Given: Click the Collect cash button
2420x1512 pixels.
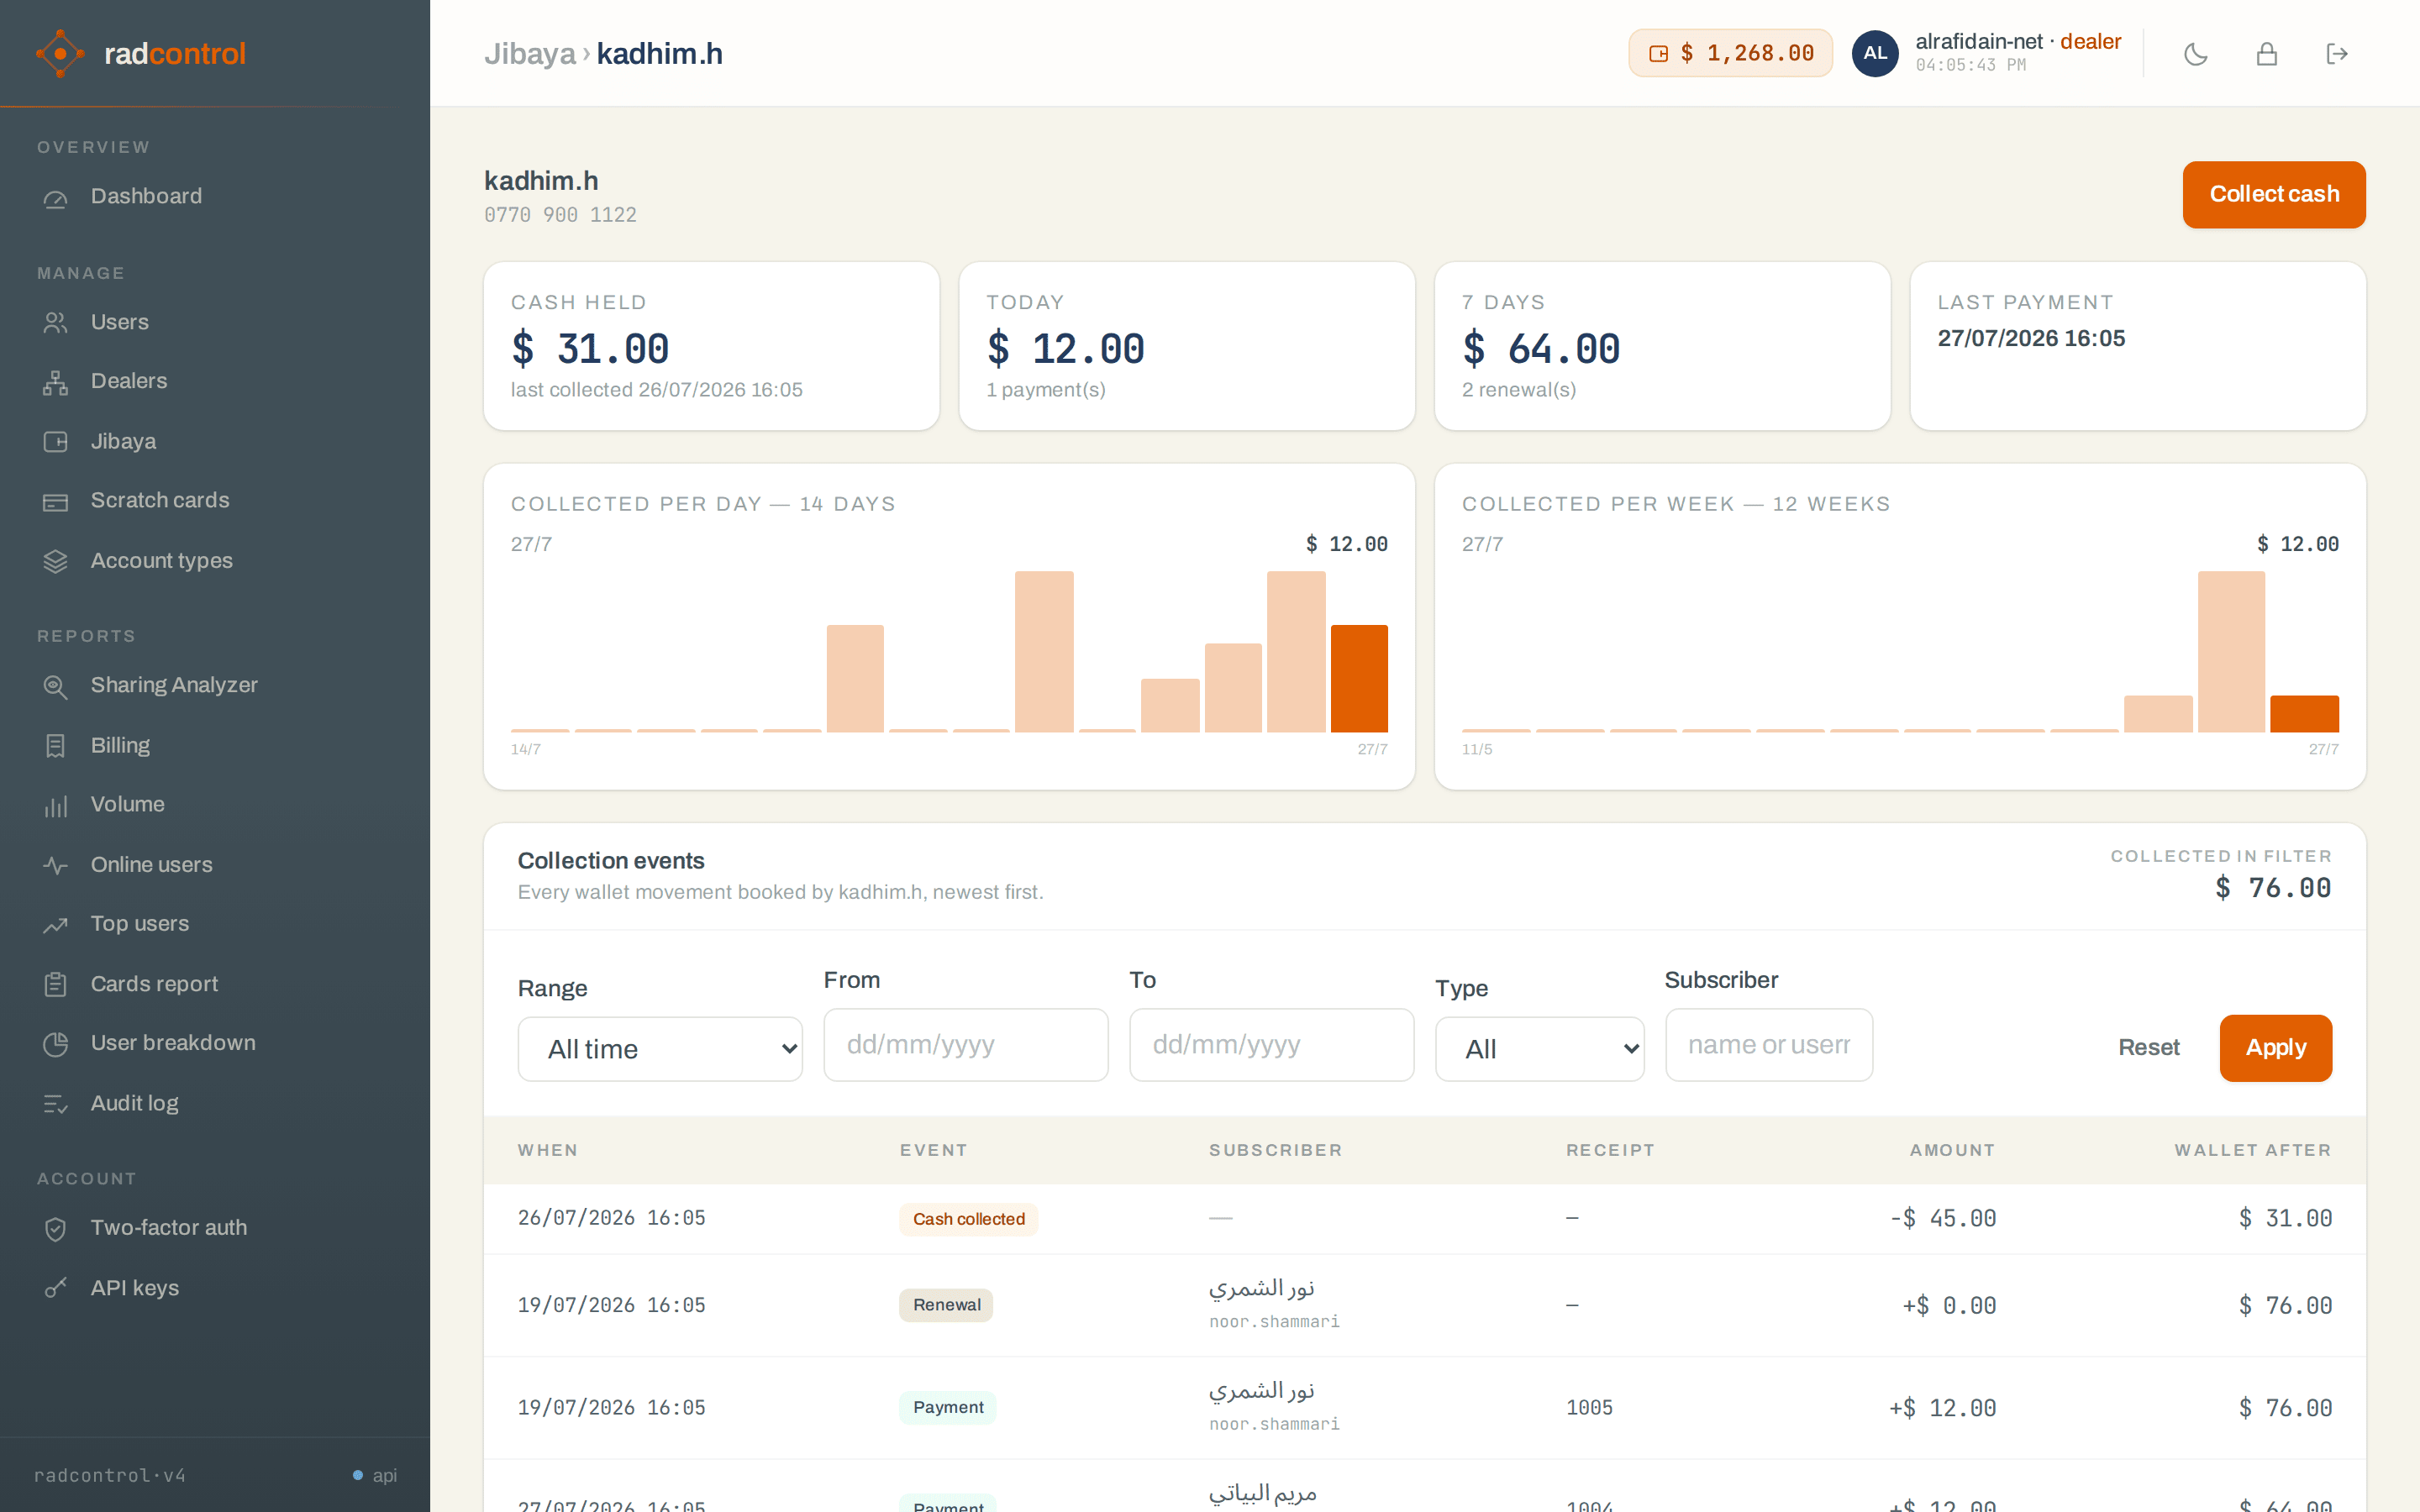Looking at the screenshot, I should [x=2274, y=195].
